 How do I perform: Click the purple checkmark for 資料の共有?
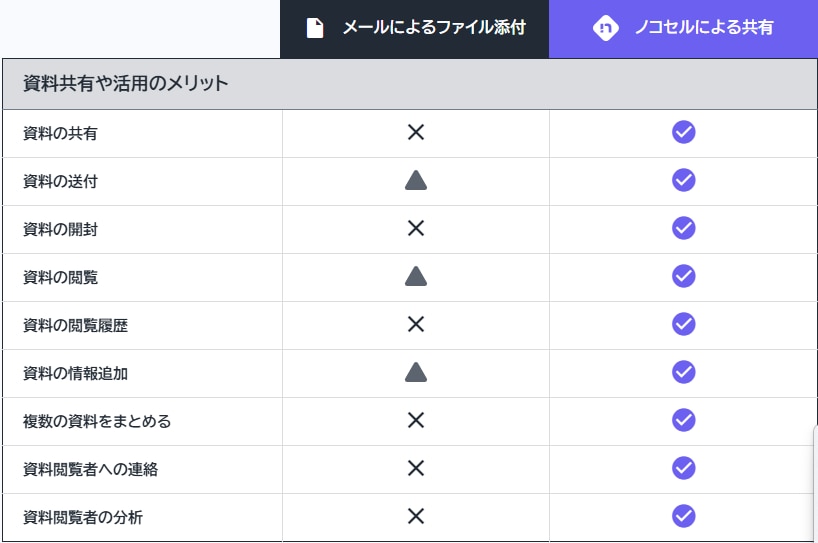coord(684,132)
